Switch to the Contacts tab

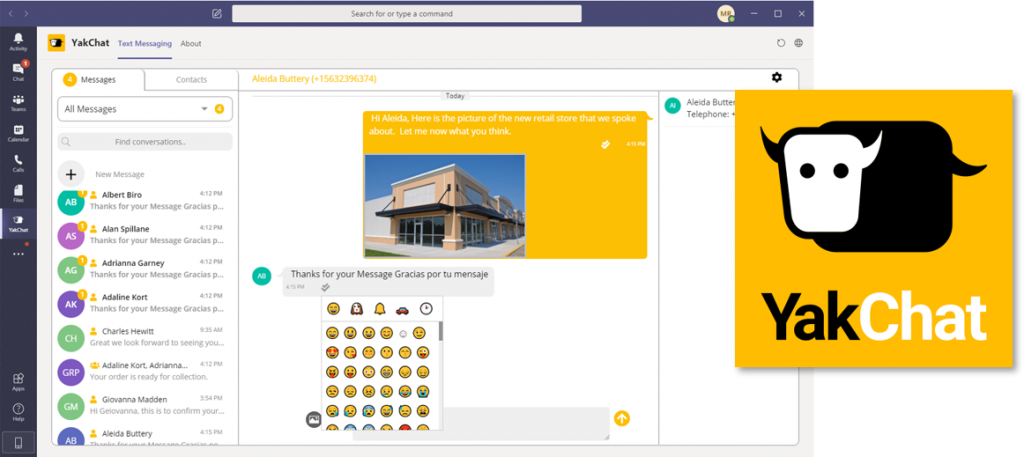(x=191, y=80)
